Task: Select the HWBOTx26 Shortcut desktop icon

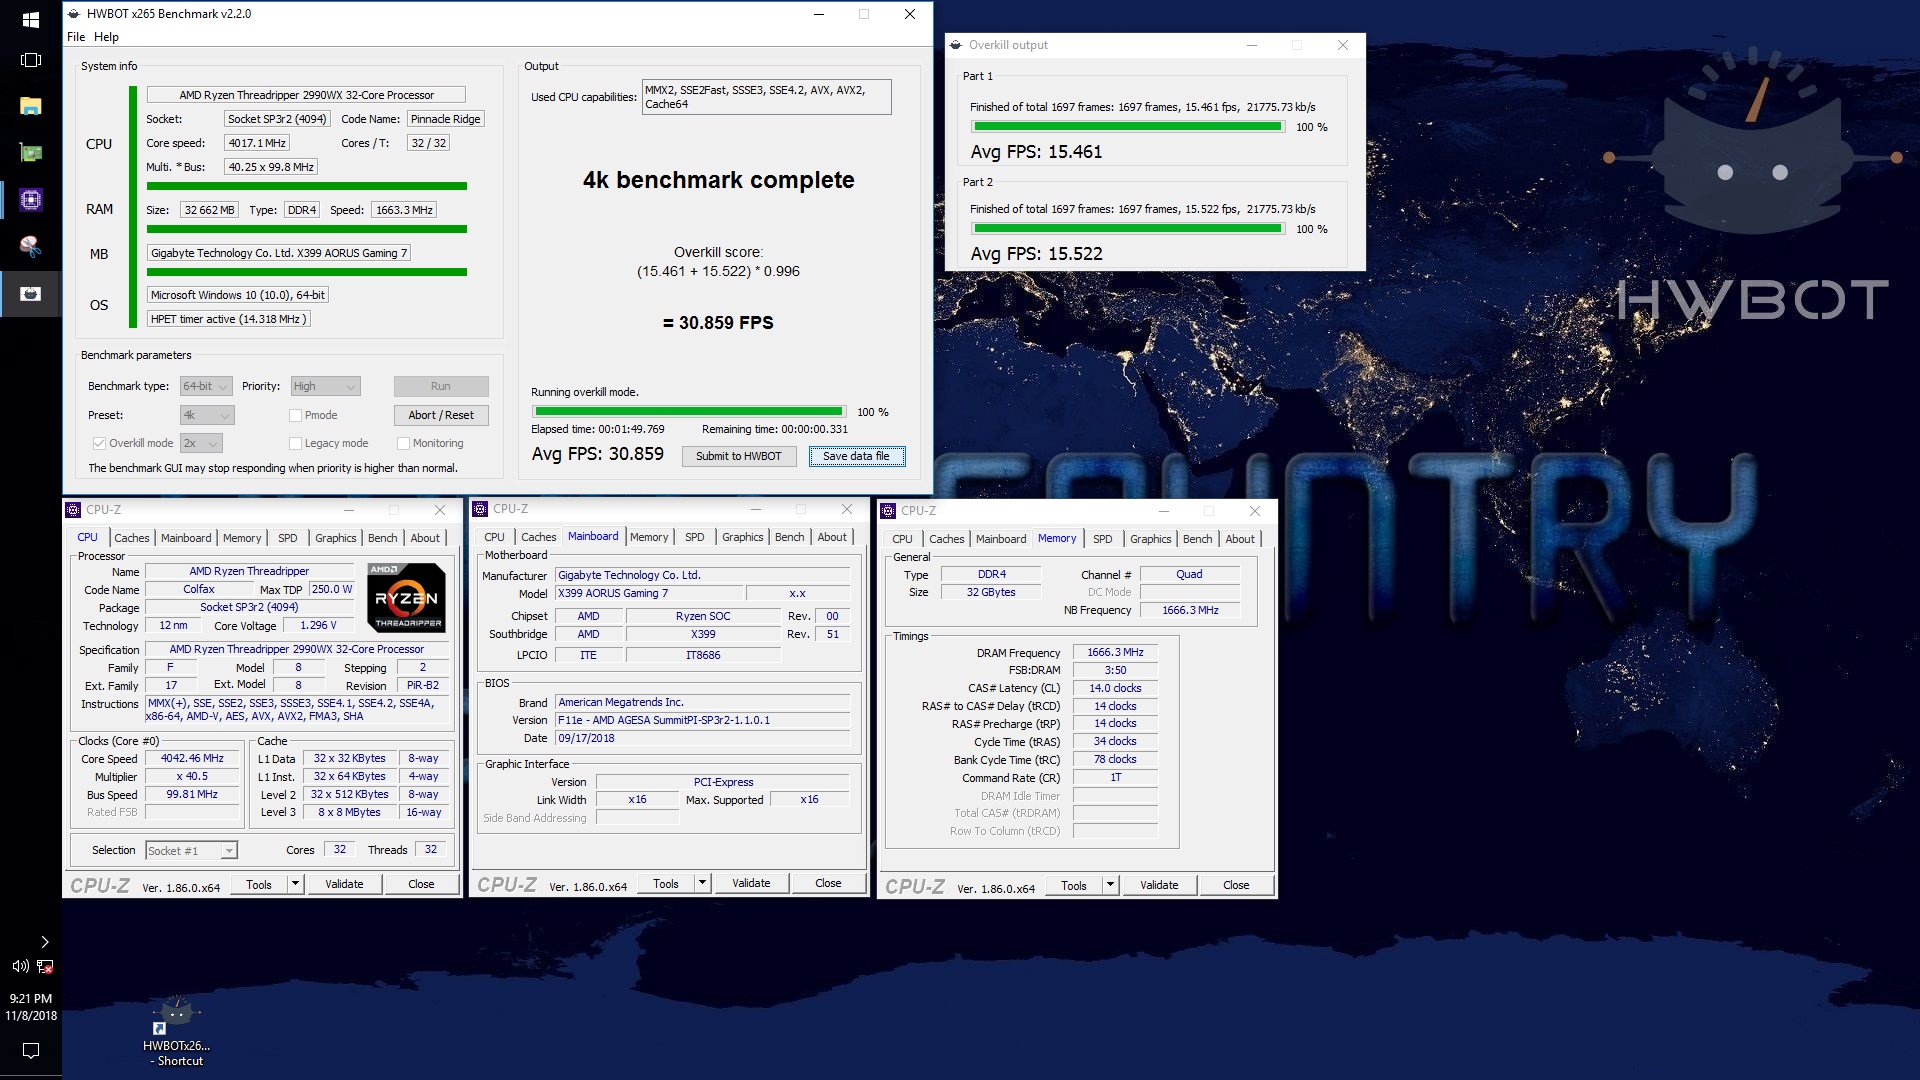Action: [177, 1032]
